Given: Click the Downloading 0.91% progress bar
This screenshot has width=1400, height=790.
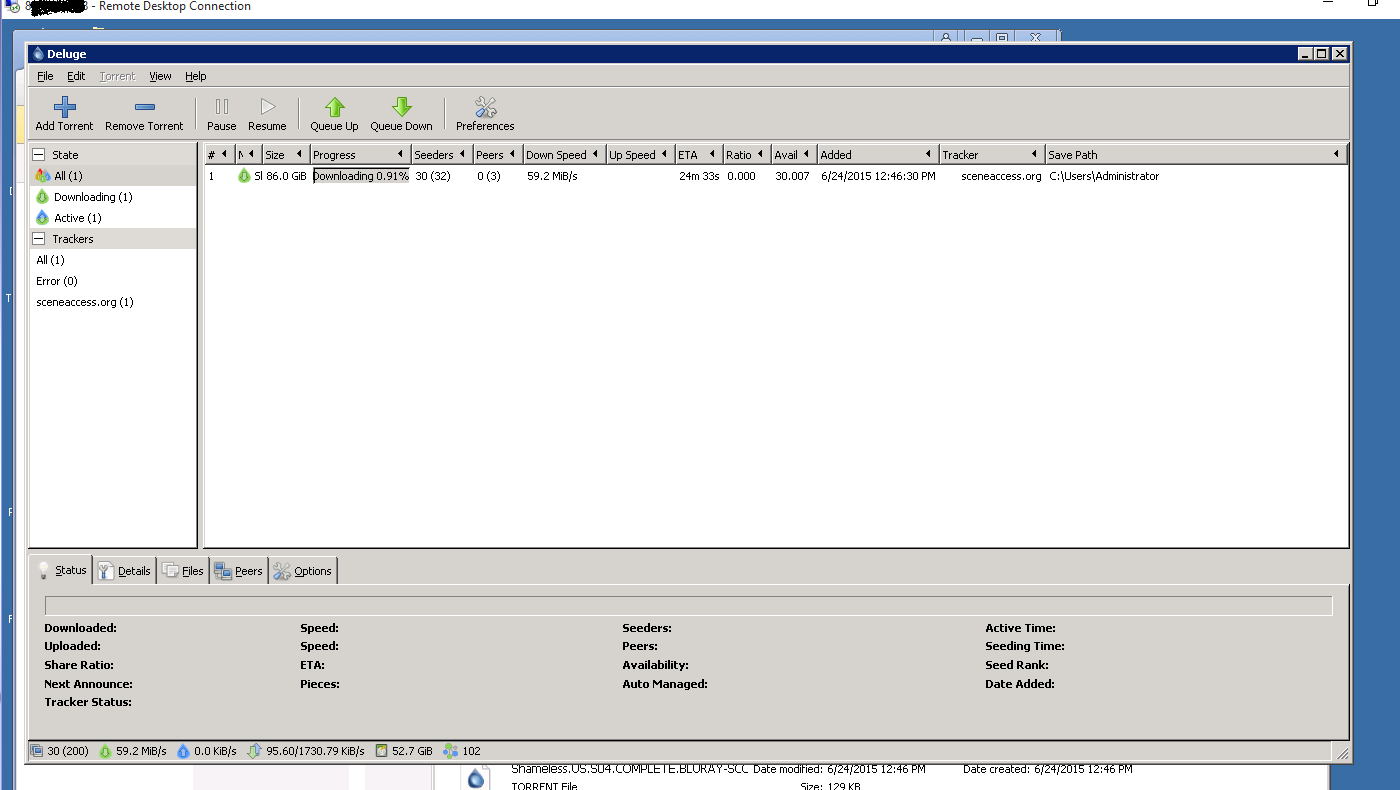Looking at the screenshot, I should point(361,176).
